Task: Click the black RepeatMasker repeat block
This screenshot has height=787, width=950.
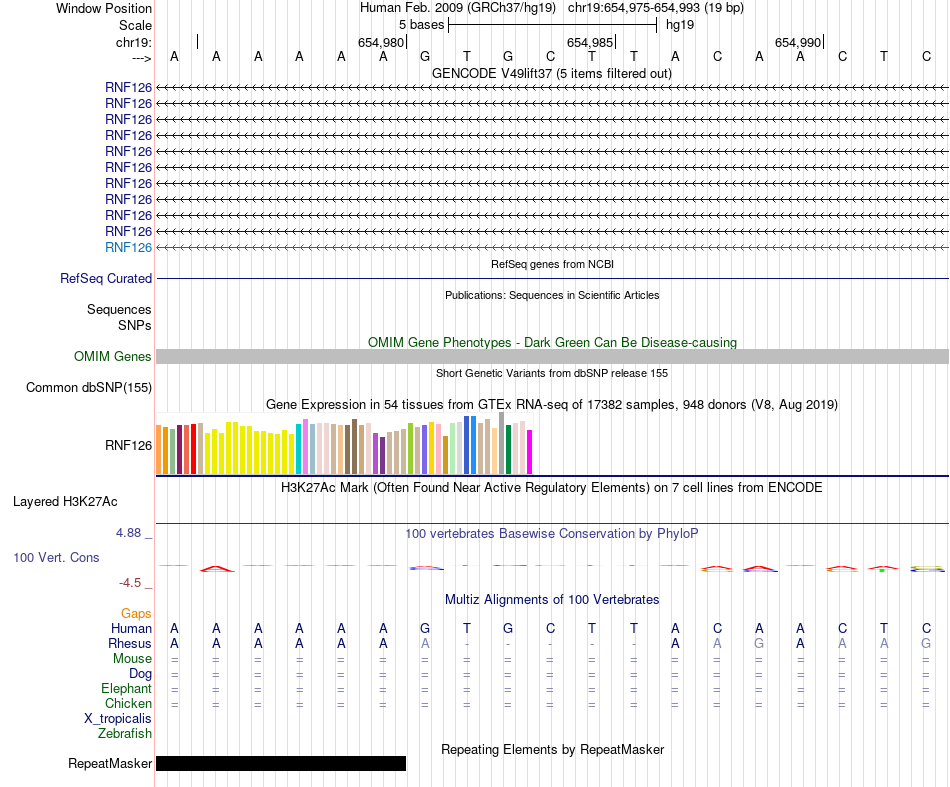Action: 281,763
